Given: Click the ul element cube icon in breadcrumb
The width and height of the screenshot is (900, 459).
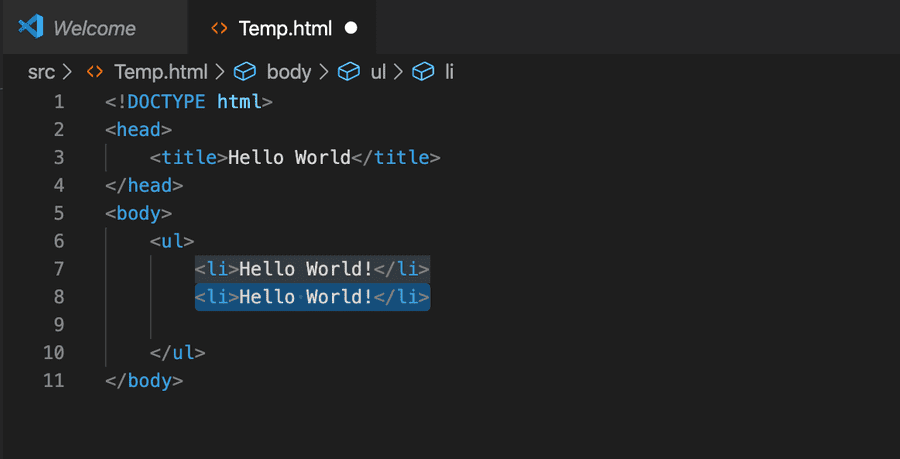Looking at the screenshot, I should 348,72.
